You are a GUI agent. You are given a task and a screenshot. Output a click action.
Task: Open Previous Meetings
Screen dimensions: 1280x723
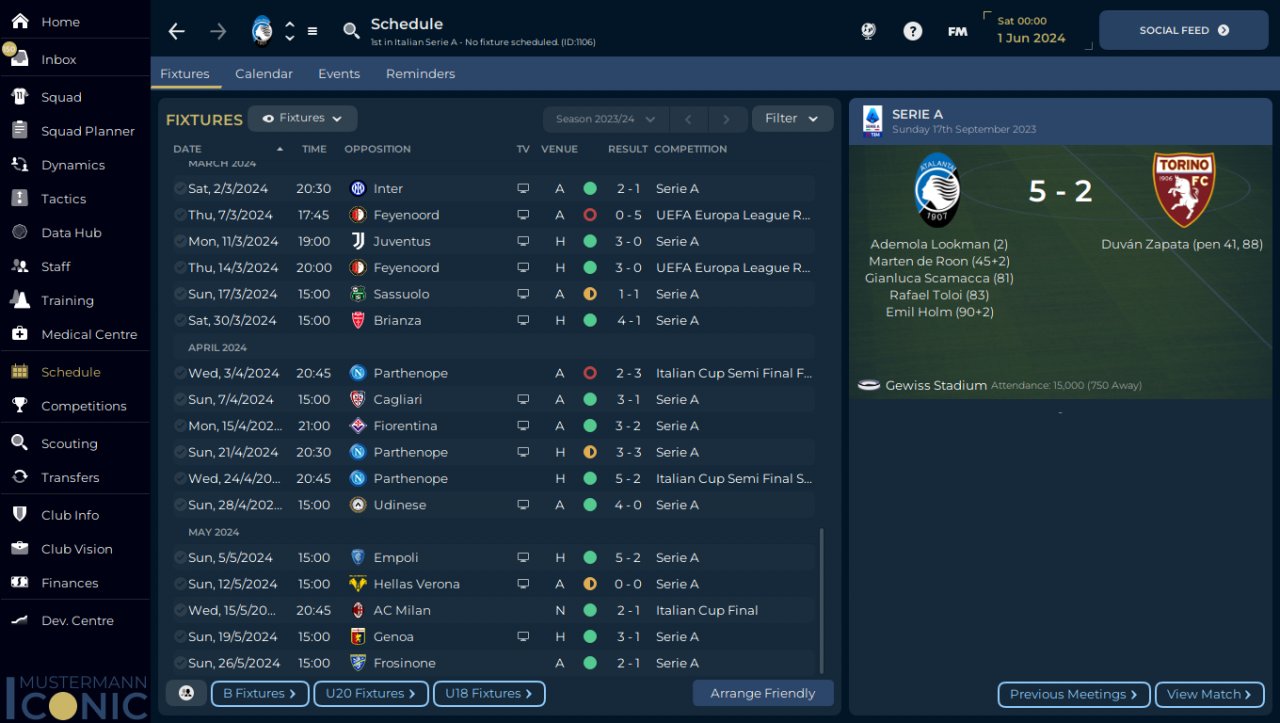click(1073, 694)
